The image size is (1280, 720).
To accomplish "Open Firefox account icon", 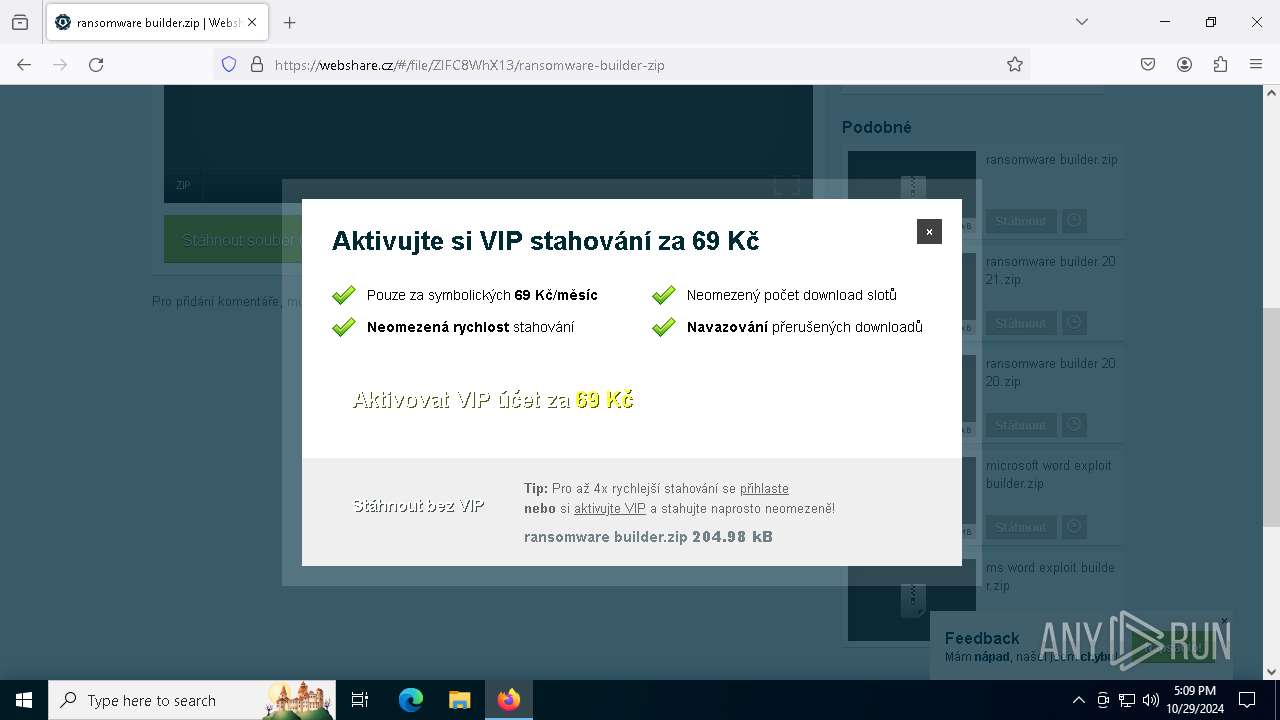I will click(x=1184, y=64).
